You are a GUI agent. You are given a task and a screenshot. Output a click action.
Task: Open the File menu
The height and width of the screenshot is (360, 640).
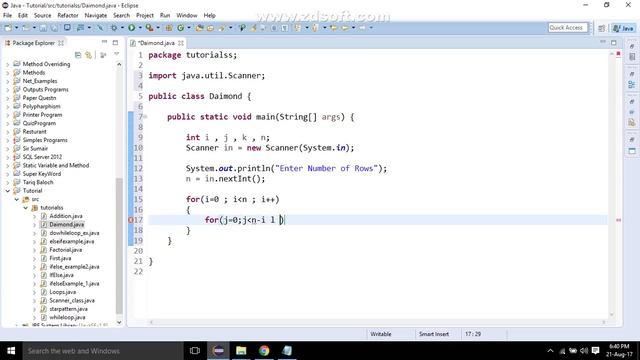click(x=7, y=16)
